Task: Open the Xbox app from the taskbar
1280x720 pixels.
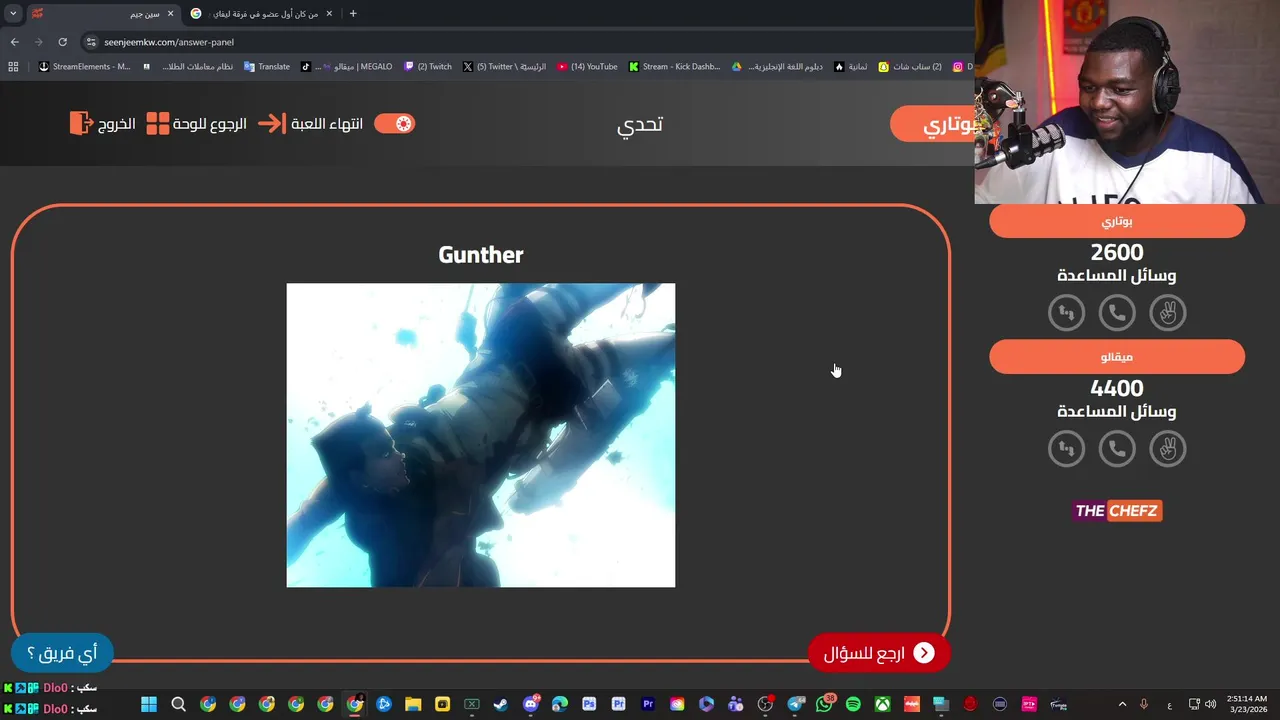Action: coord(882,704)
